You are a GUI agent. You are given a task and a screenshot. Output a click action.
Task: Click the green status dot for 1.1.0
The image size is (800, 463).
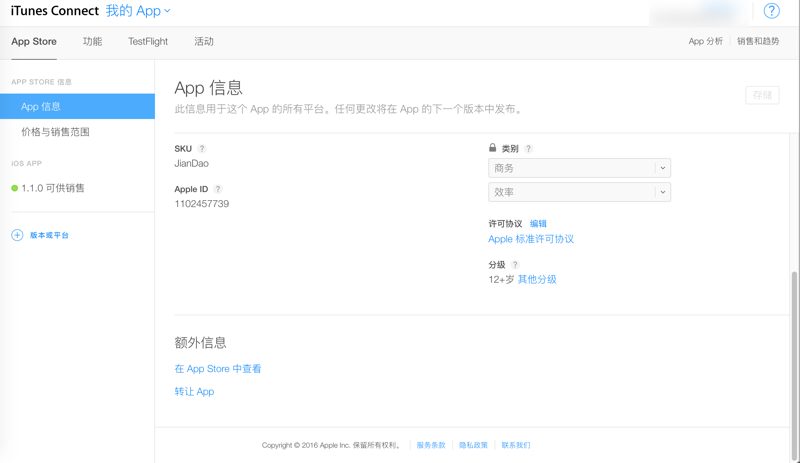(x=15, y=188)
